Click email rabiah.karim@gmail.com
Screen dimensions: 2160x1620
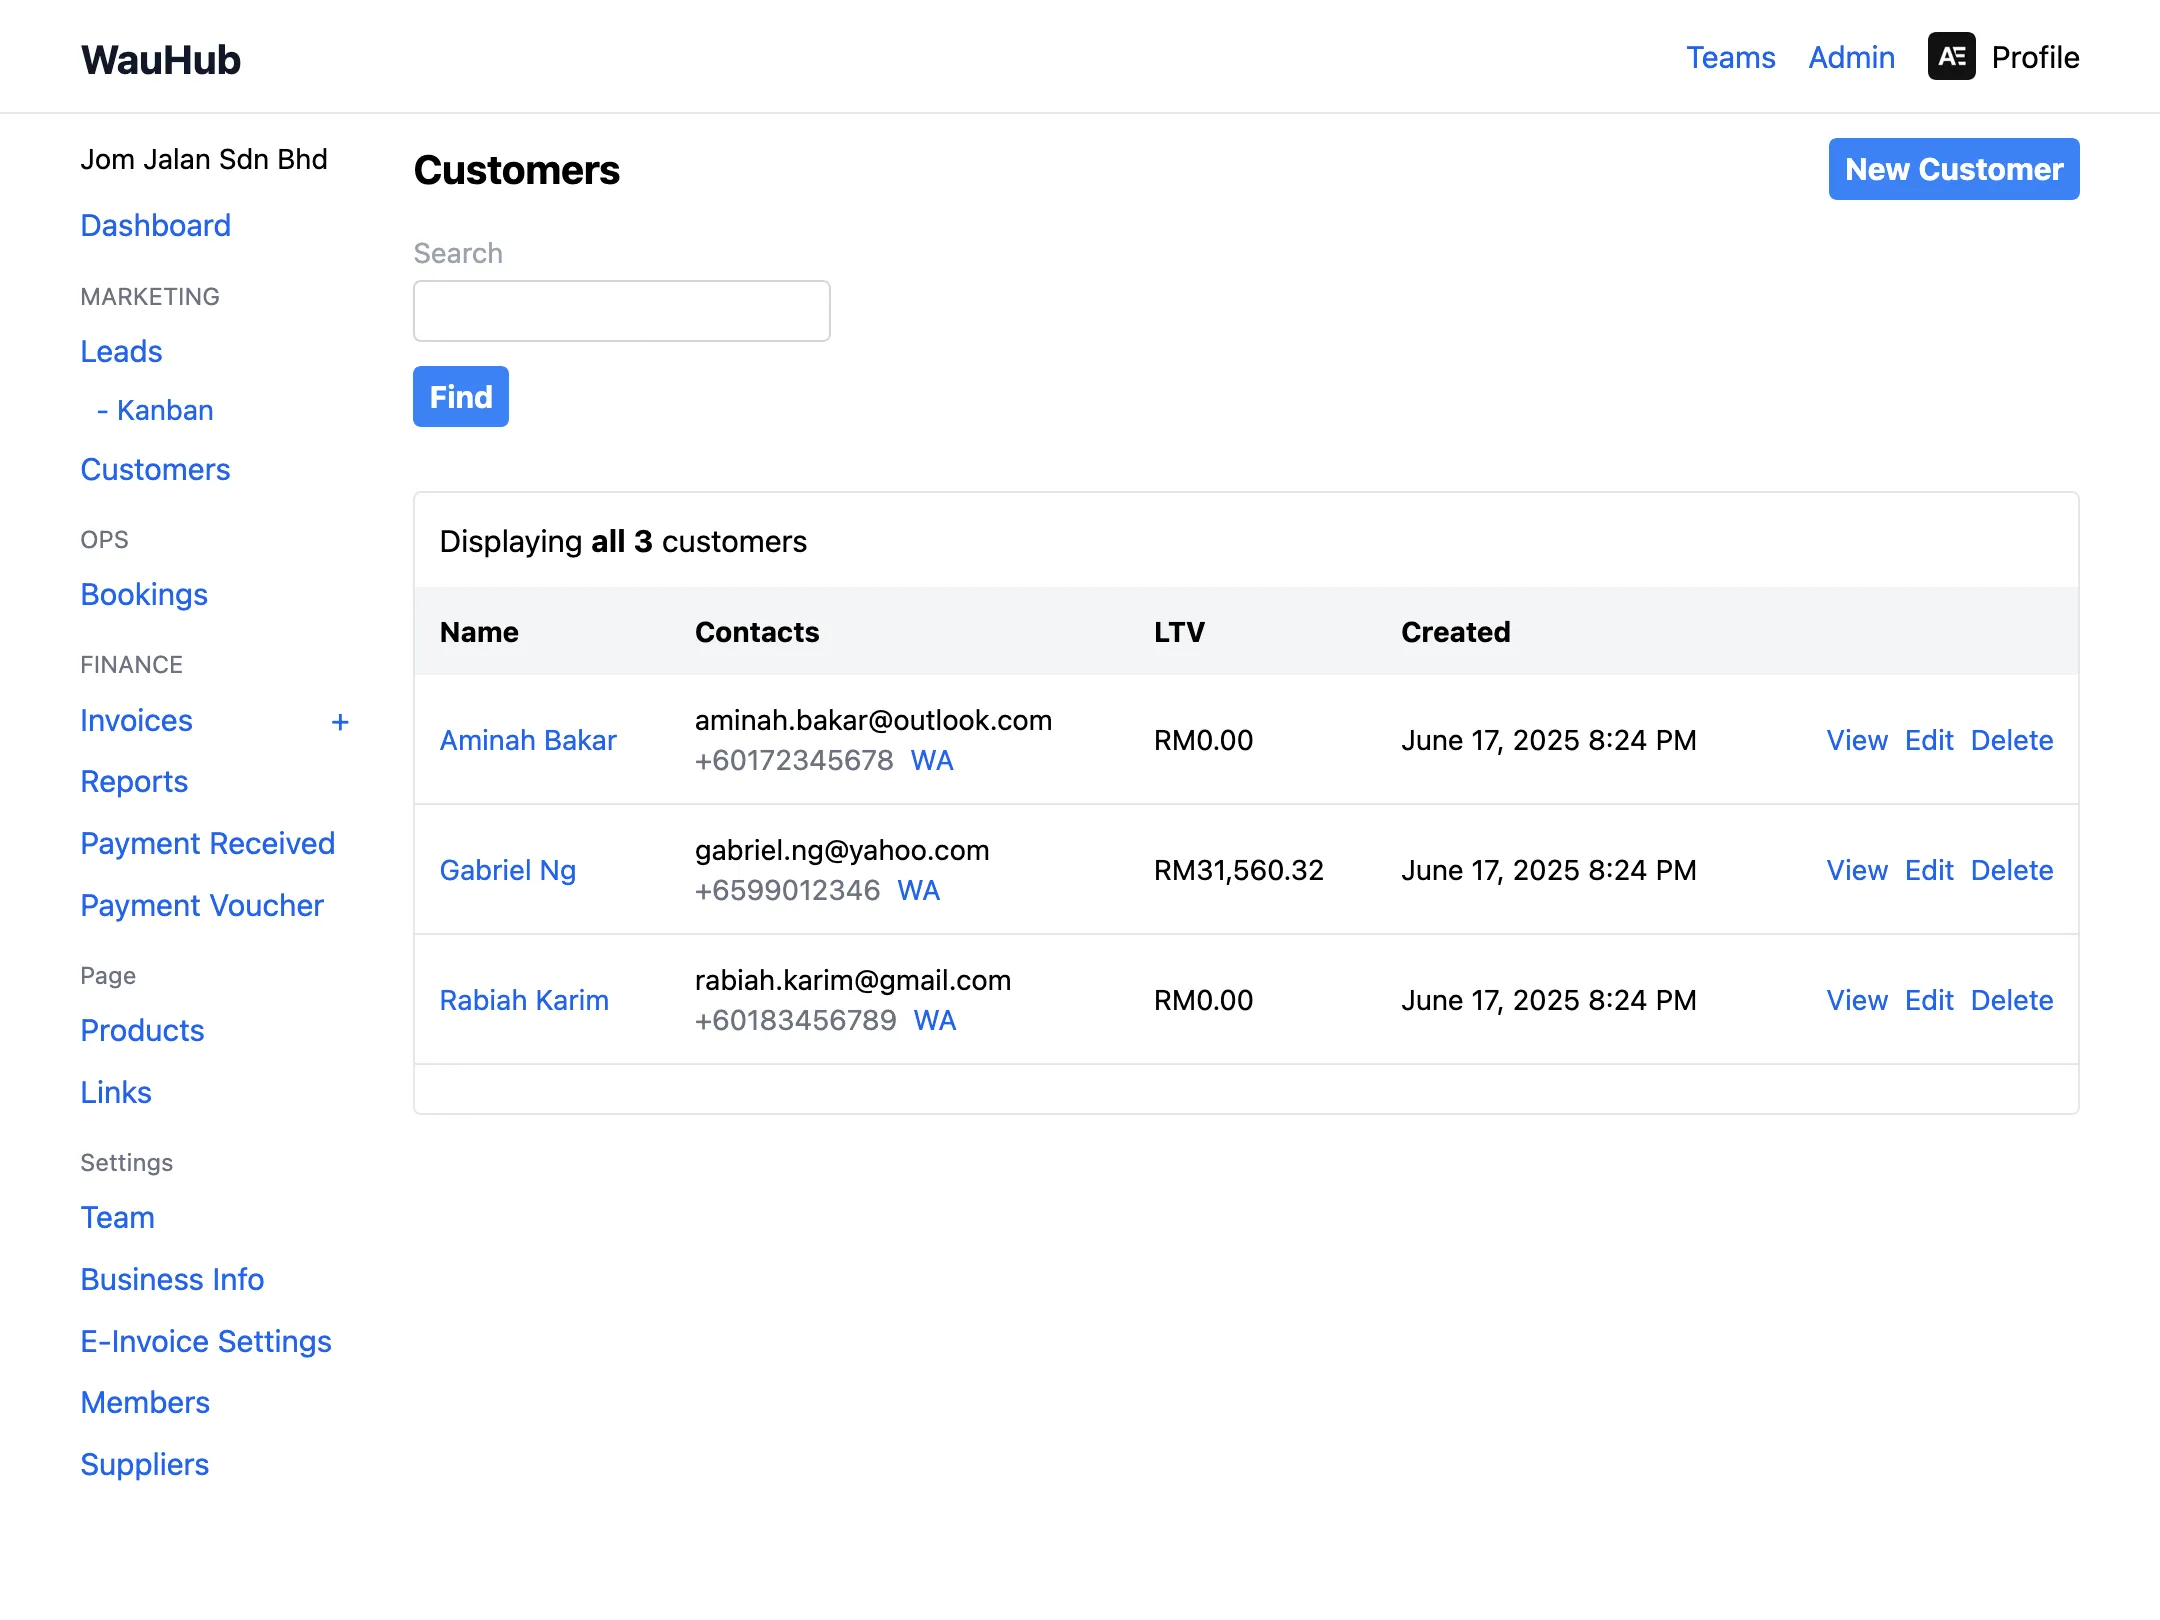[853, 981]
